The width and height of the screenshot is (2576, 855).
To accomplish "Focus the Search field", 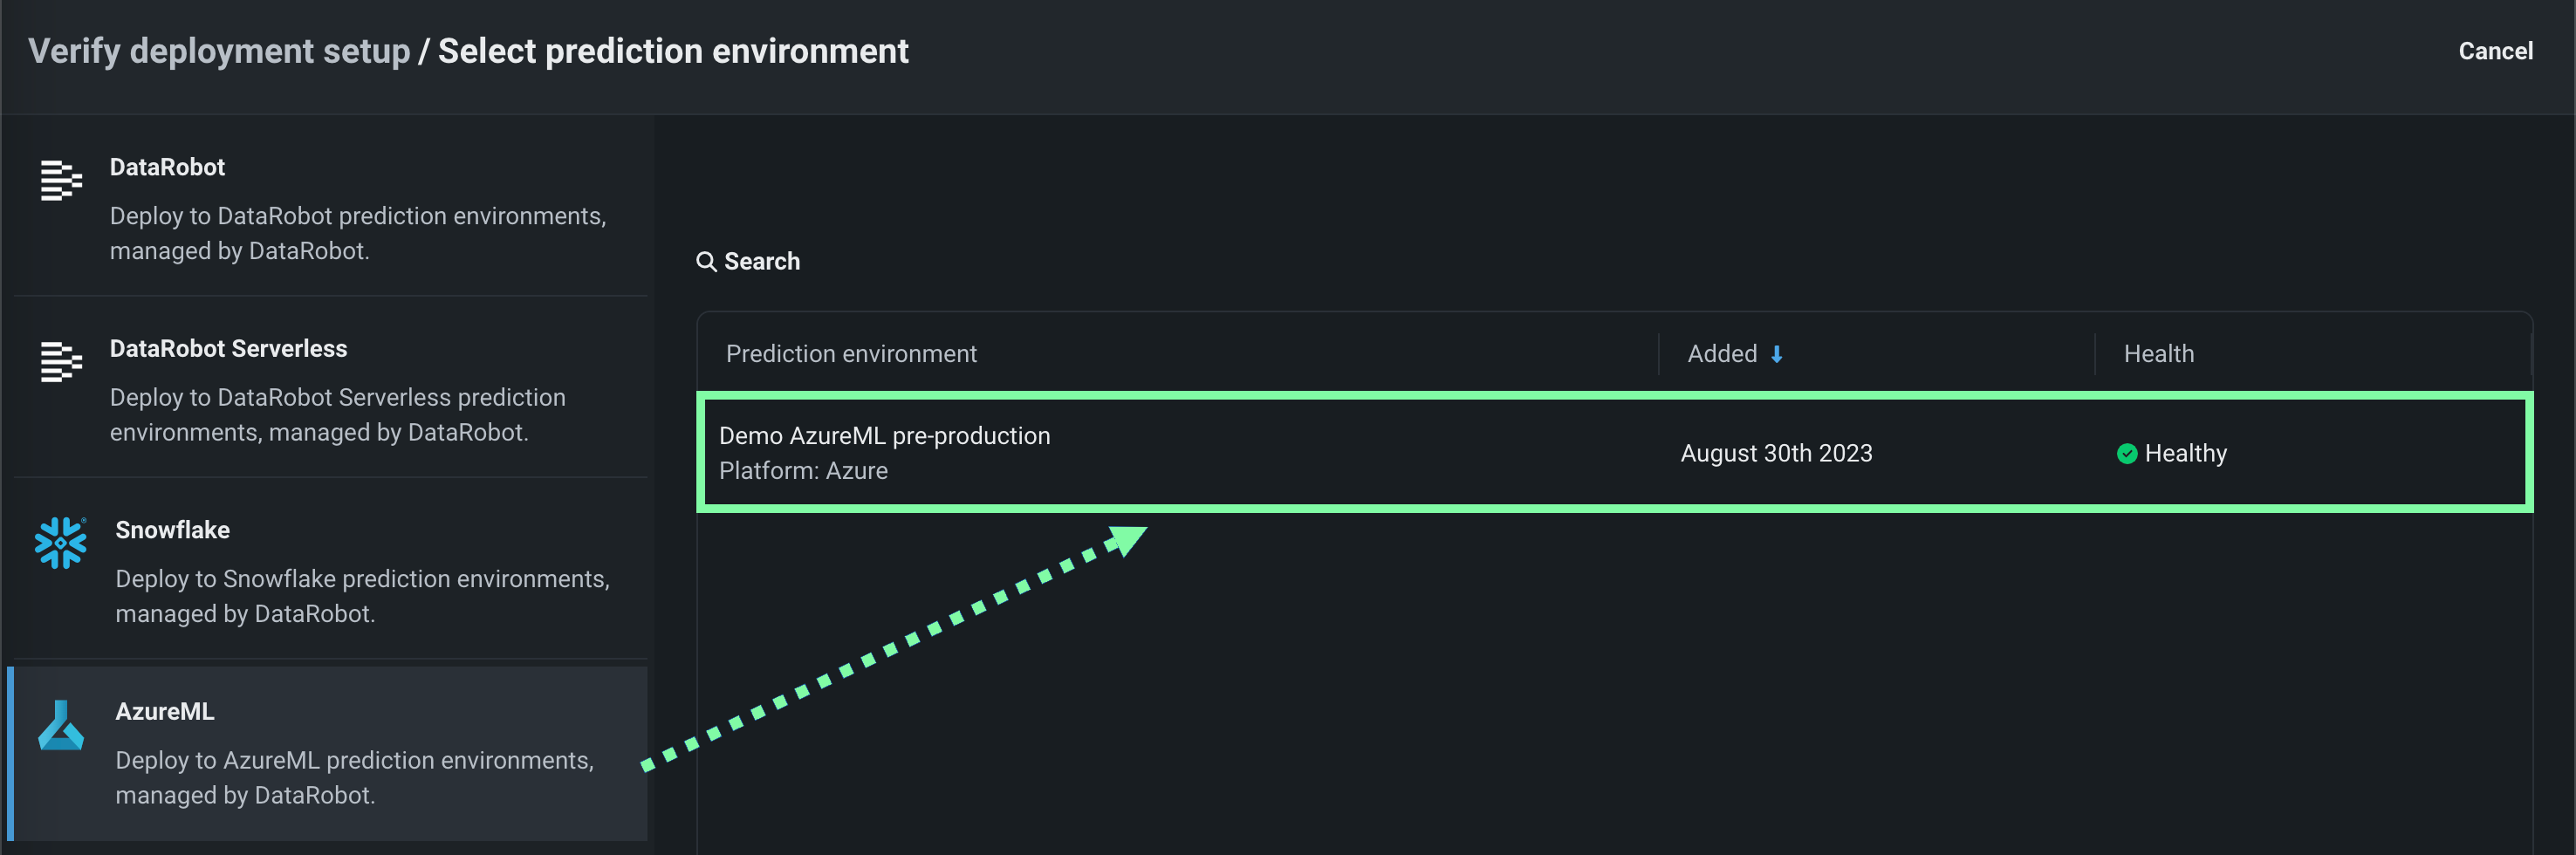I will click(x=762, y=262).
